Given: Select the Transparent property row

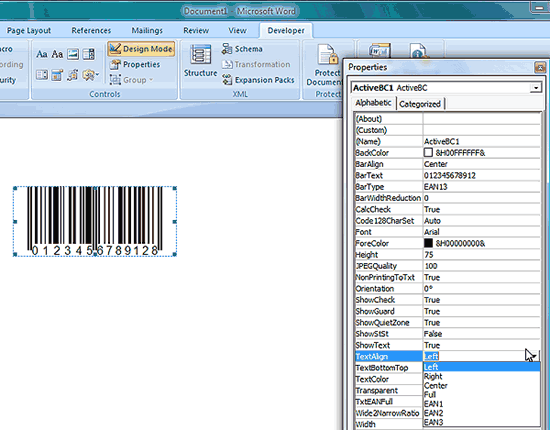Looking at the screenshot, I should point(389,390).
